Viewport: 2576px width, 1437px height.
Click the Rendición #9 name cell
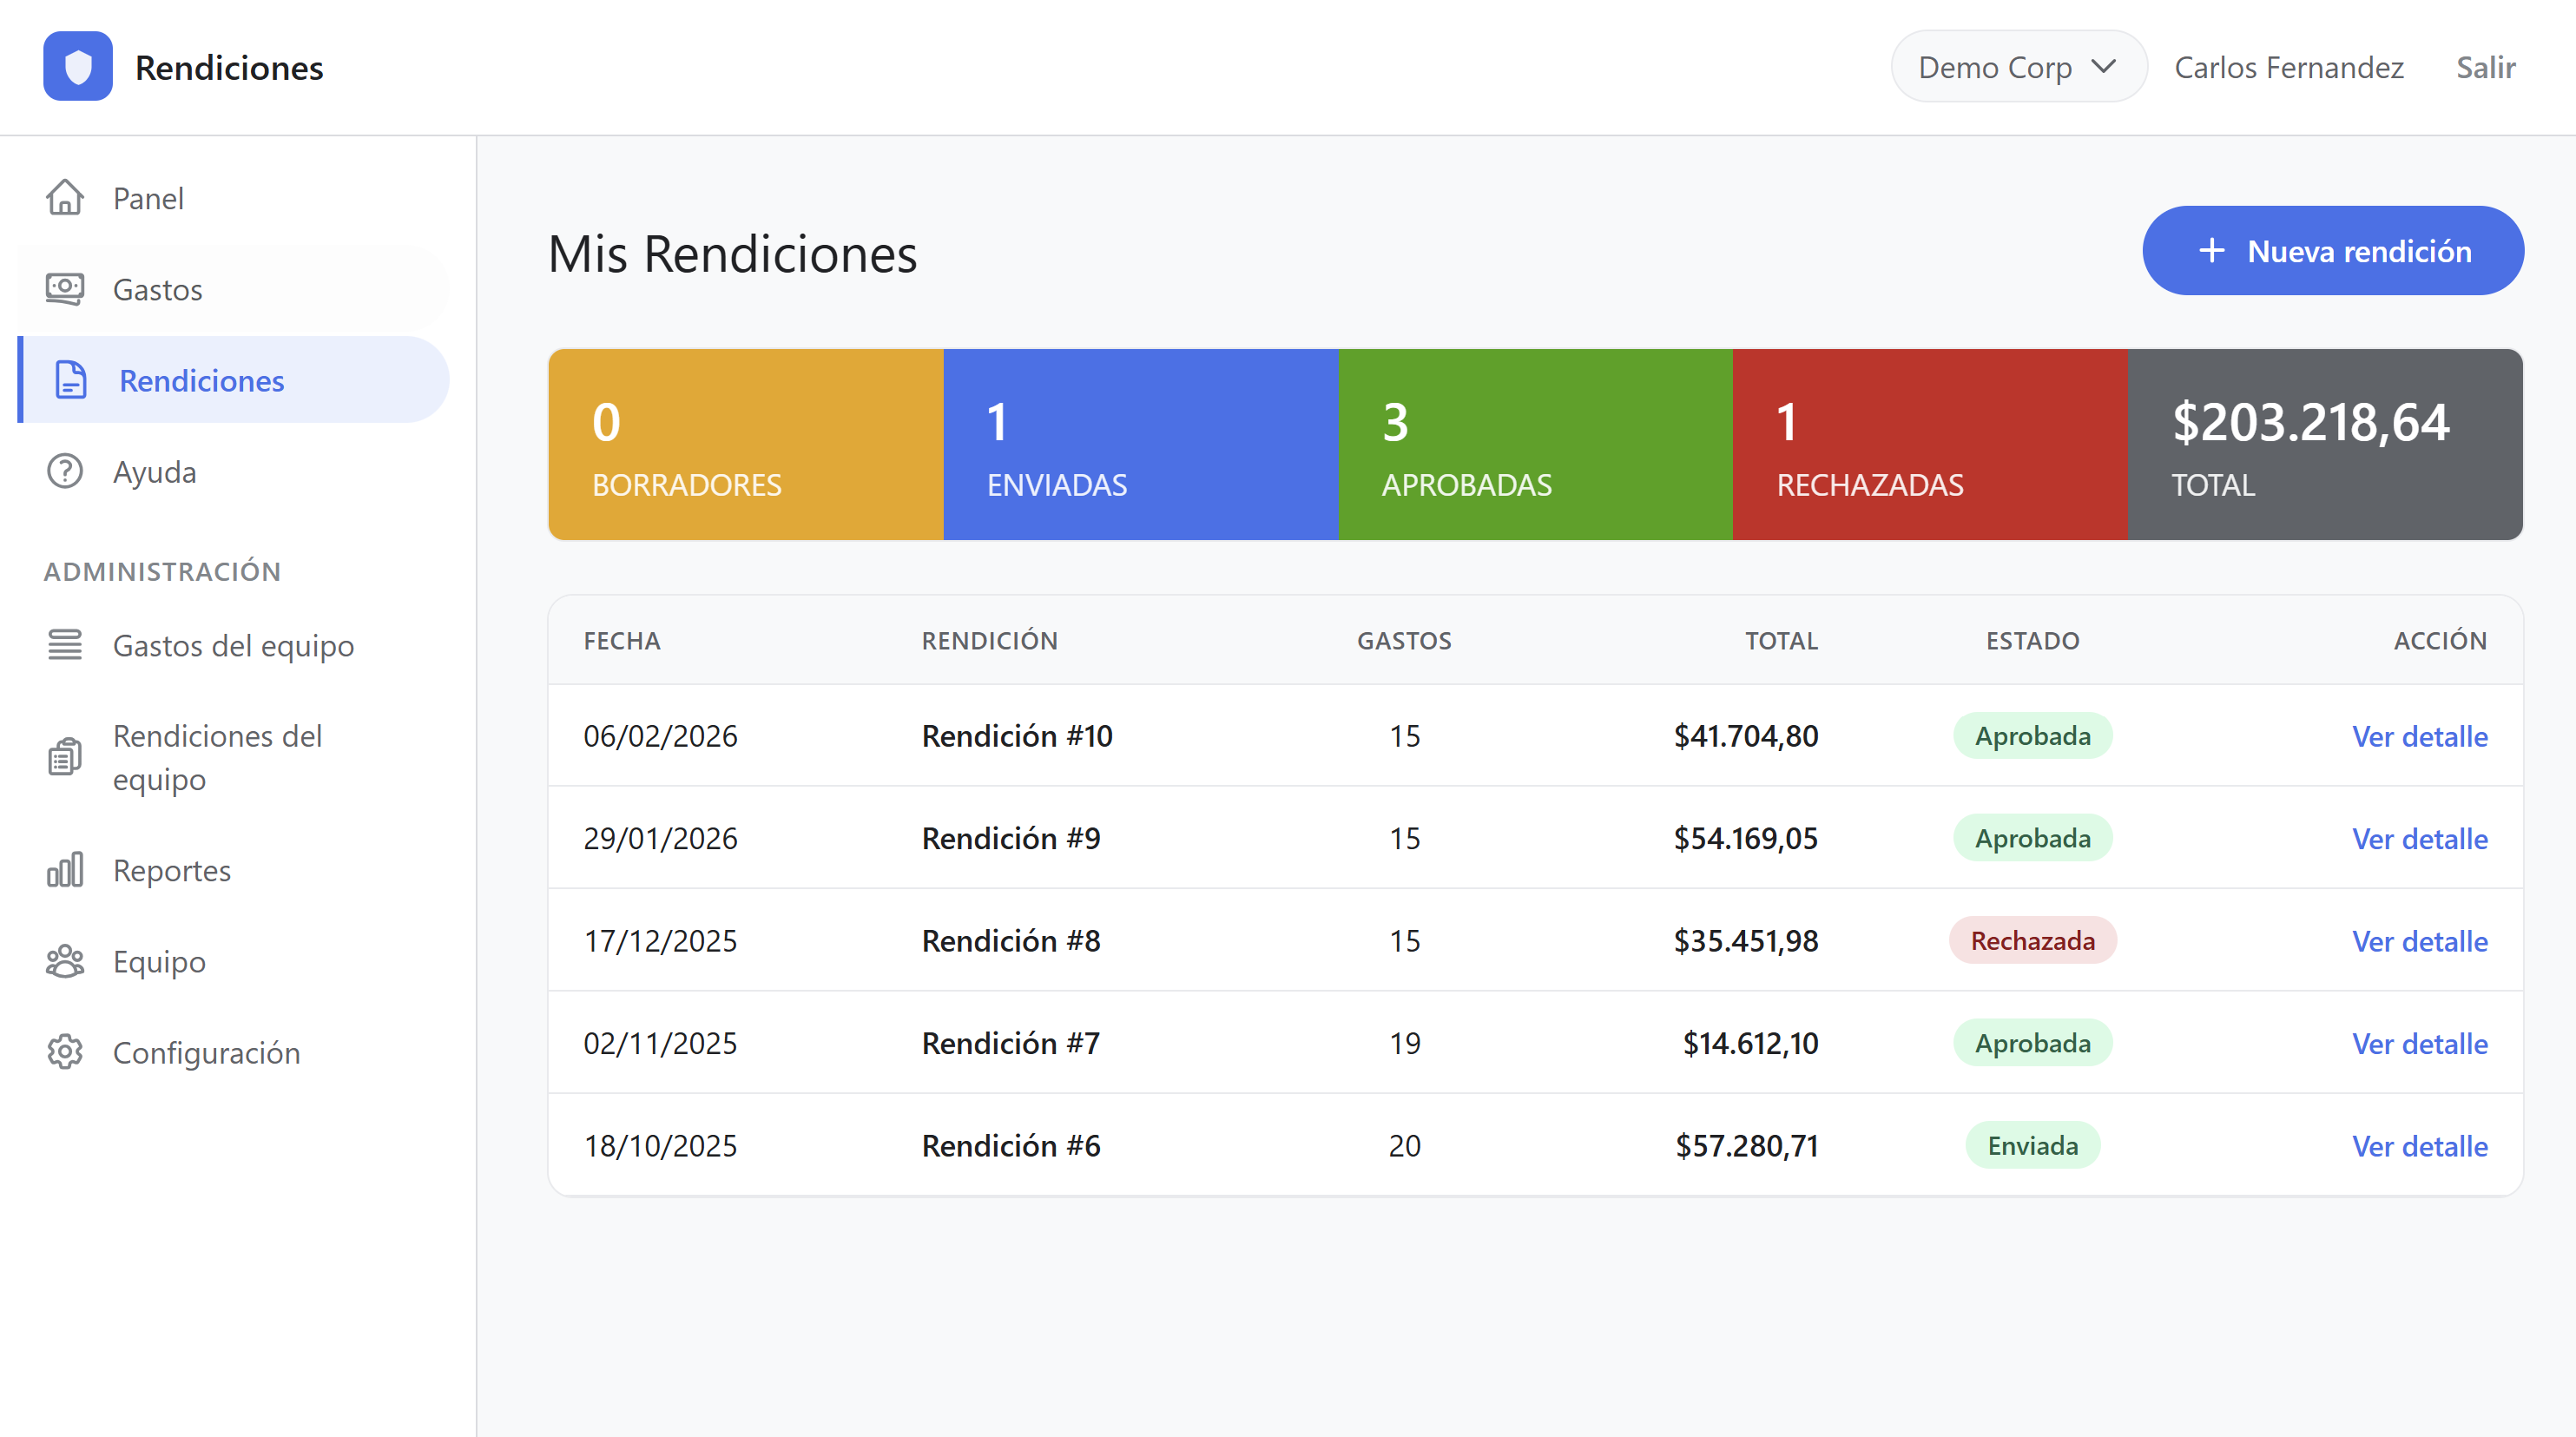[x=1011, y=838]
